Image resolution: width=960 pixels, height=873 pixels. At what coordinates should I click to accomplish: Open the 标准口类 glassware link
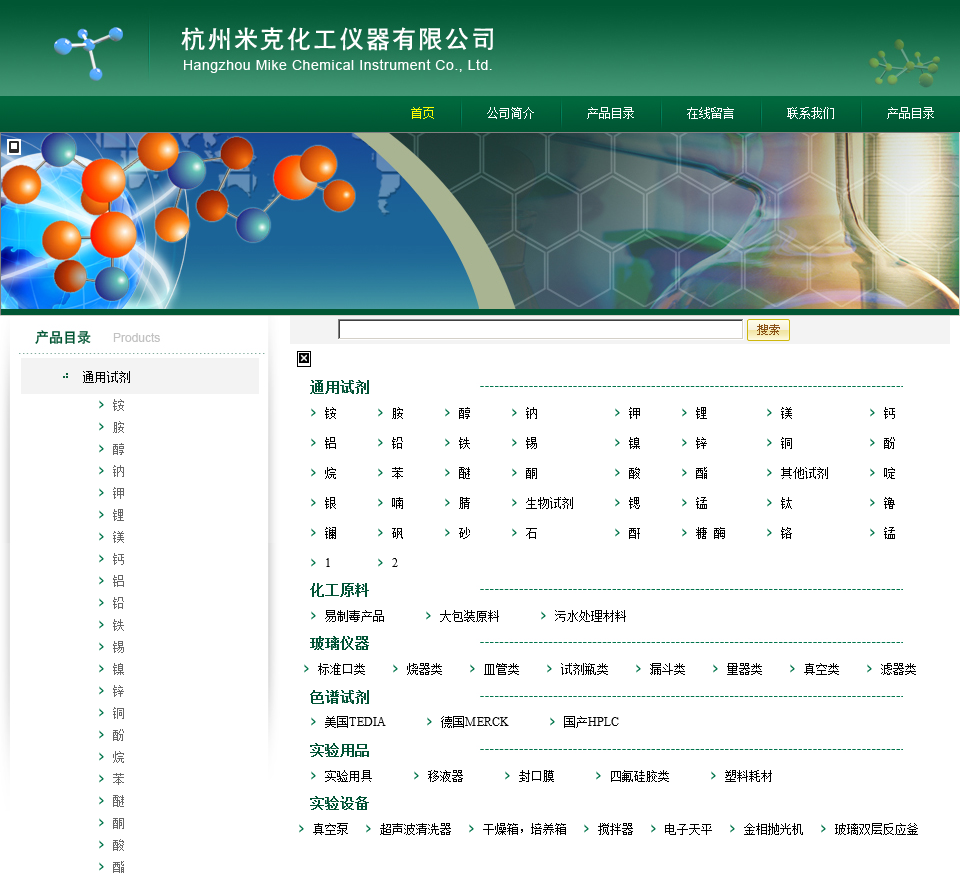pyautogui.click(x=342, y=669)
